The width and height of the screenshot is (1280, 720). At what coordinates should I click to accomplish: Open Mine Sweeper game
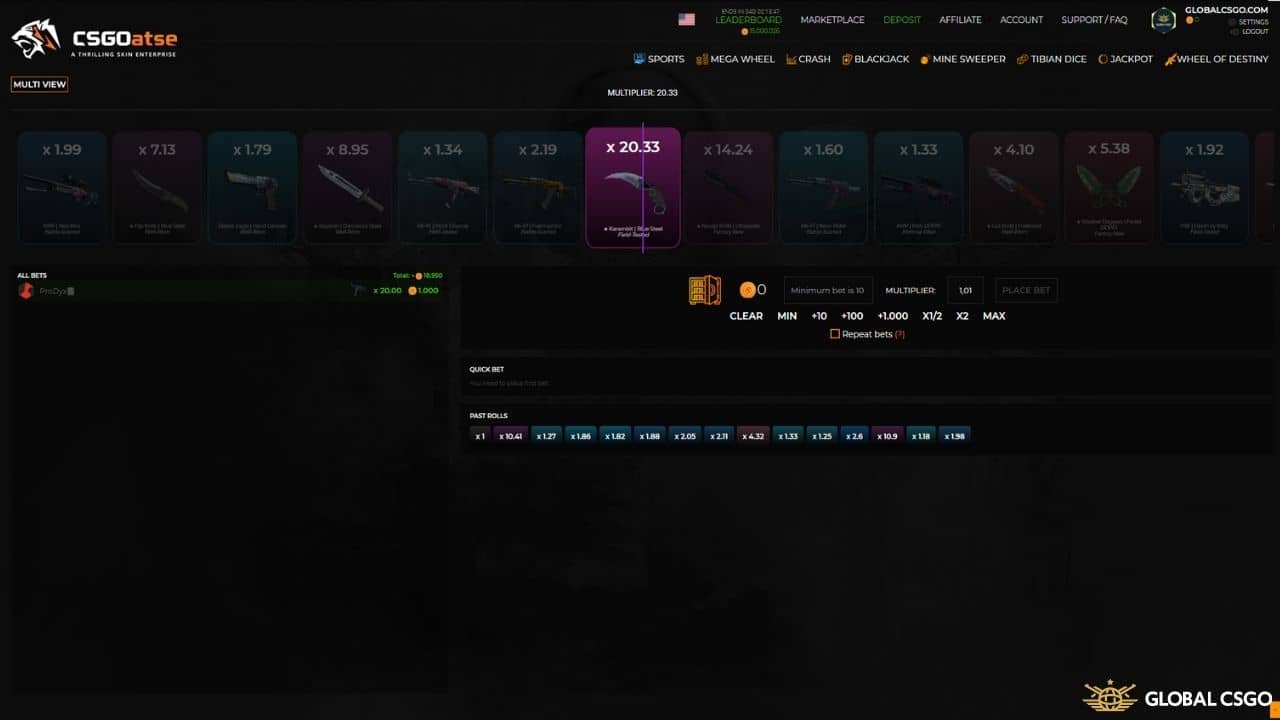(962, 59)
